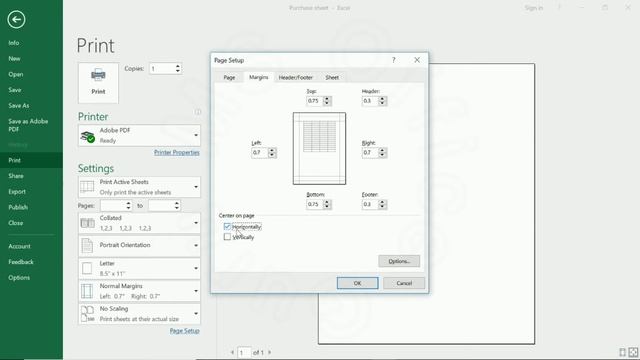Click the Copies number field

tap(162, 69)
